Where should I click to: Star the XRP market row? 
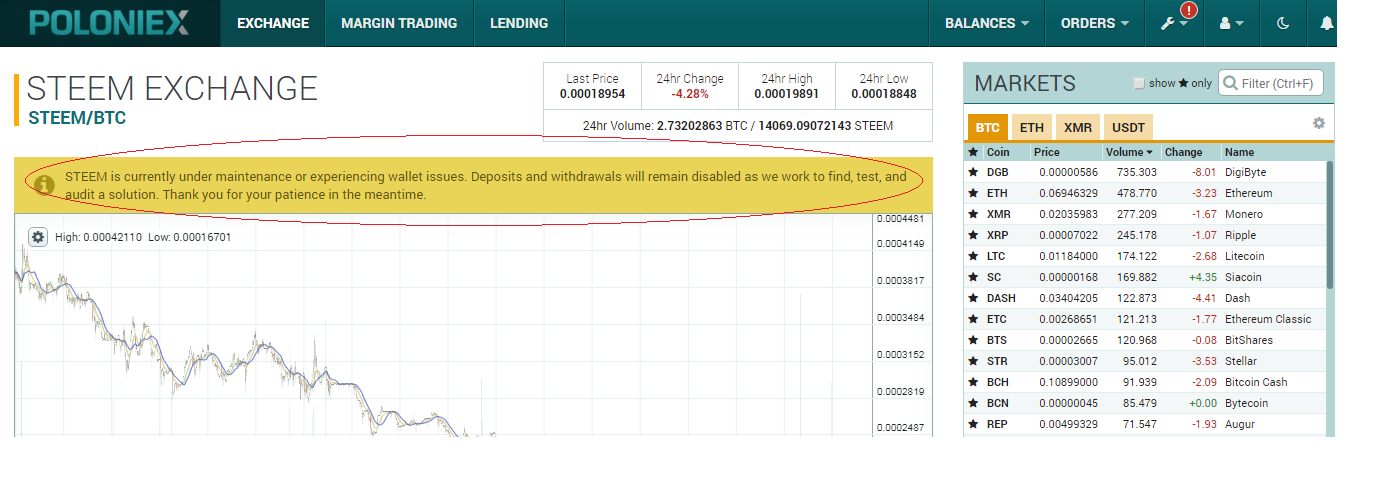pos(973,235)
